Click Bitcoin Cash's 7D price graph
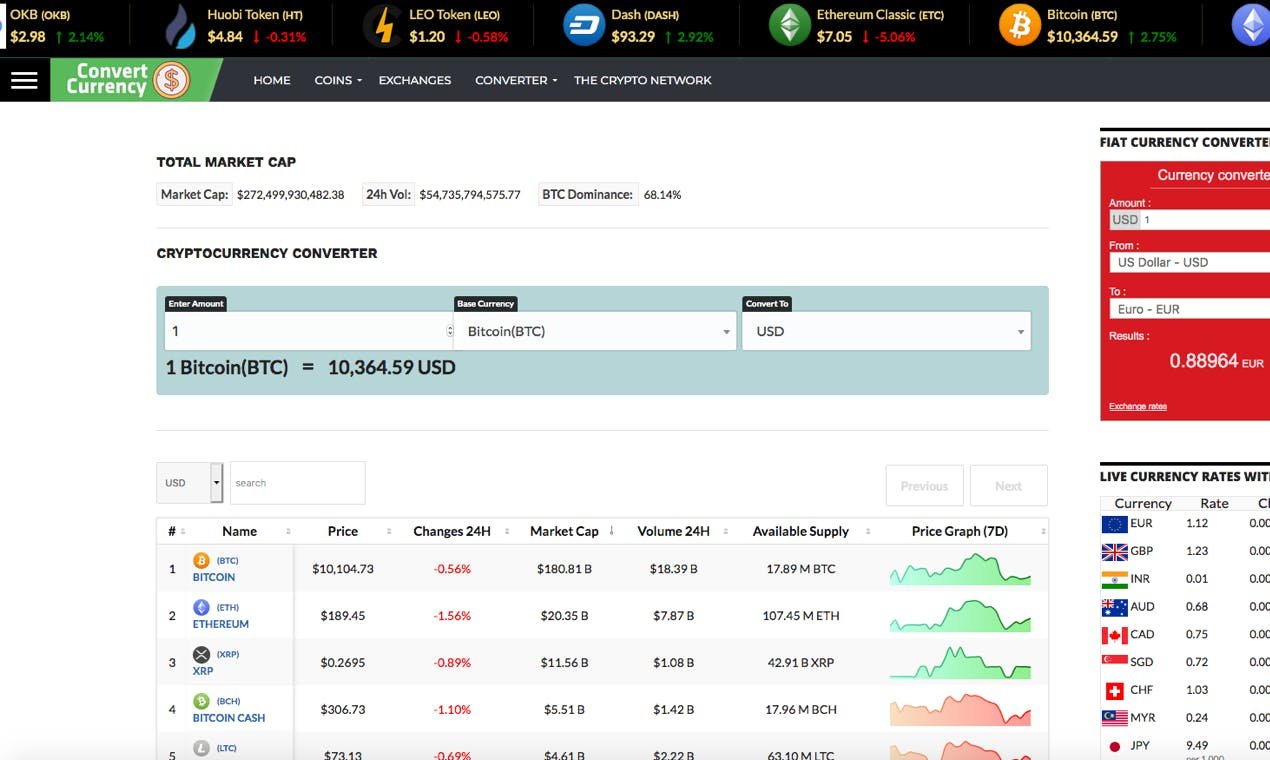1270x760 pixels. click(960, 710)
